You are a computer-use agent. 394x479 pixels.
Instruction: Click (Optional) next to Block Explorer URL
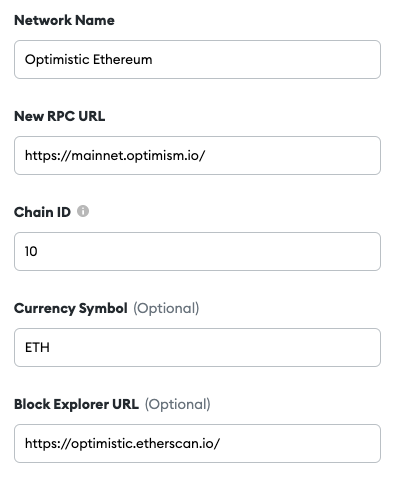[178, 404]
